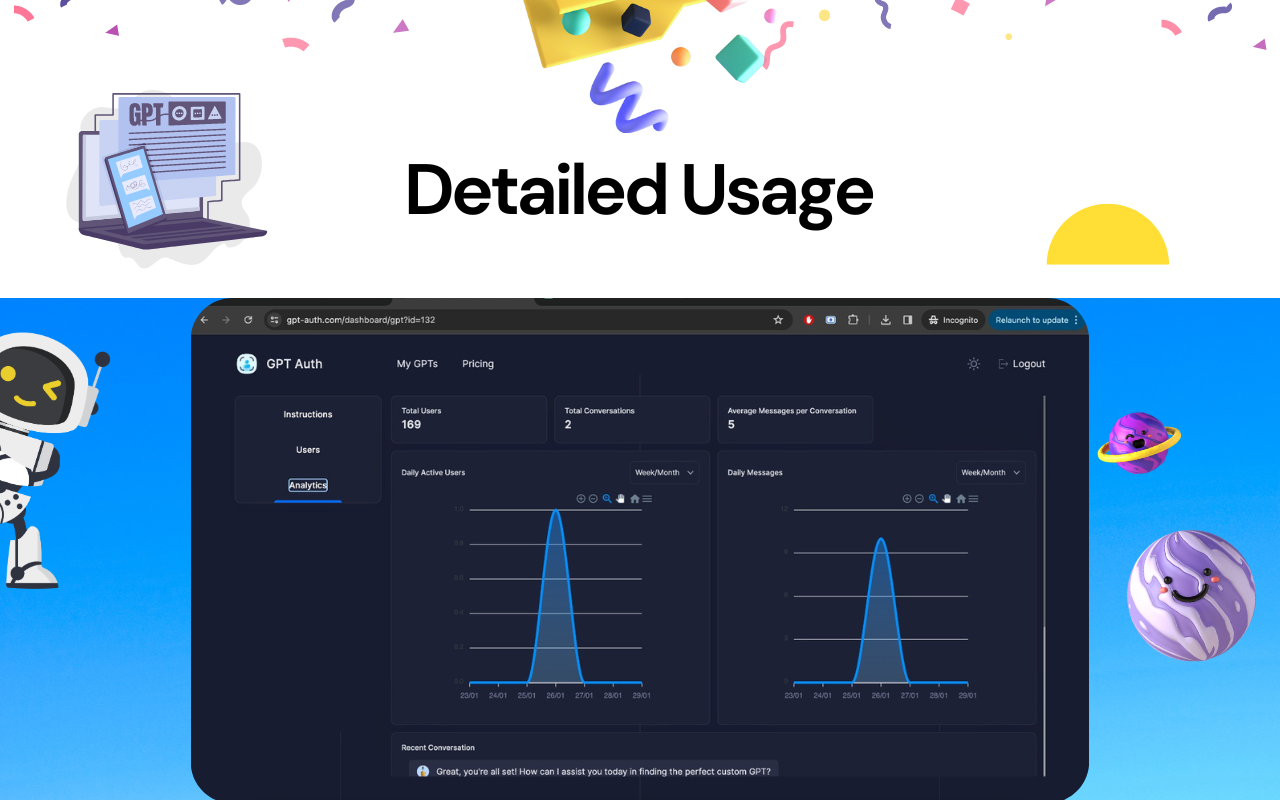Click the 26/01 label on Daily Active Users chart
The image size is (1280, 800).
(x=555, y=695)
